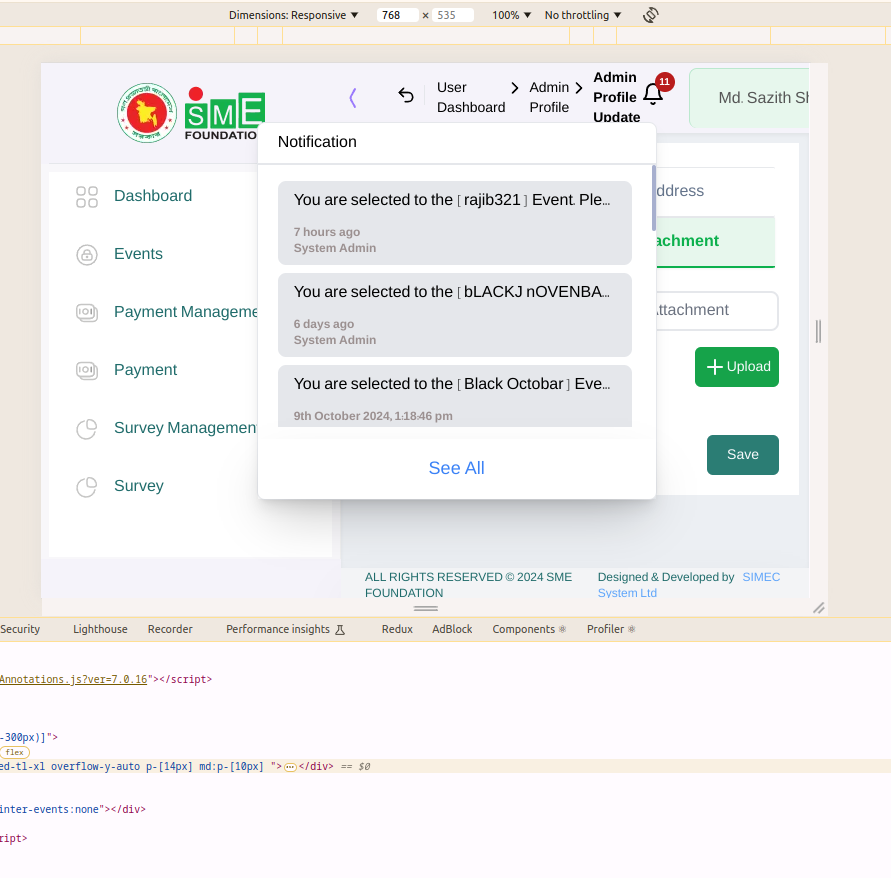Screen dimensions: 891x878
Task: Click the See All notifications link
Action: 456,468
